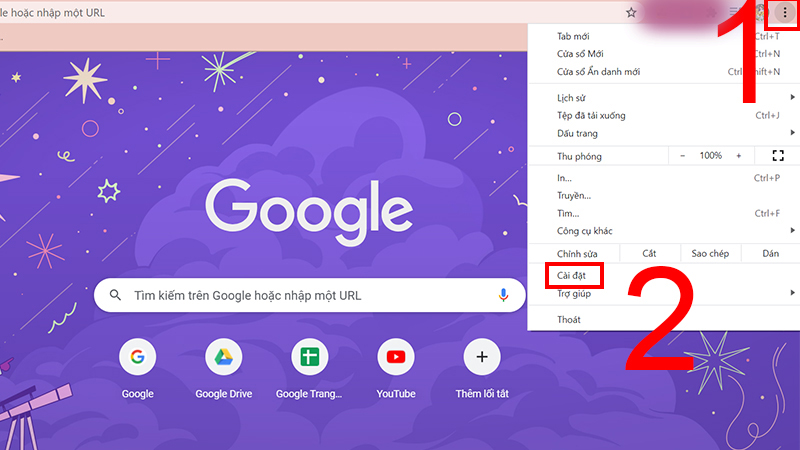Click the Sao chép button
The height and width of the screenshot is (450, 800).
coord(710,254)
